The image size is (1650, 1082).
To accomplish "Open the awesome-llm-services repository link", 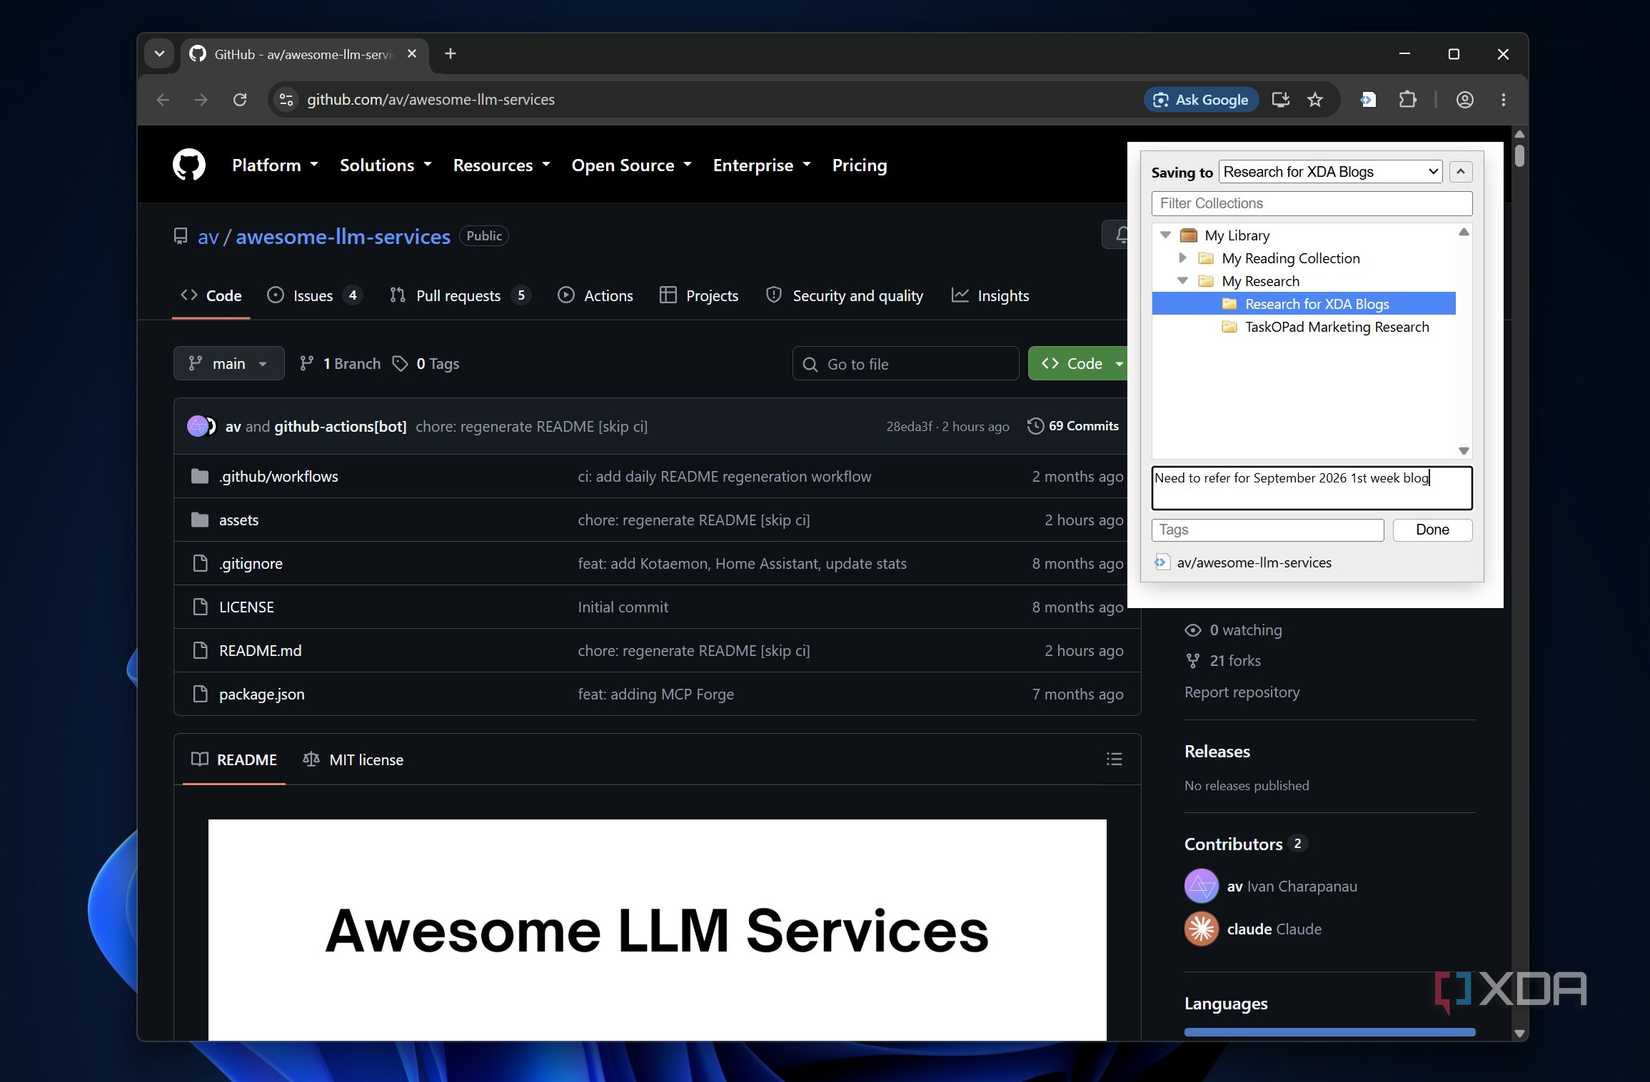I will [343, 236].
